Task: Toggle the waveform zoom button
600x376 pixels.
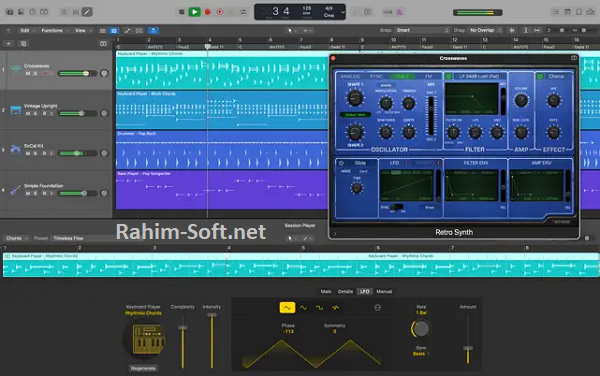Action: pos(512,30)
